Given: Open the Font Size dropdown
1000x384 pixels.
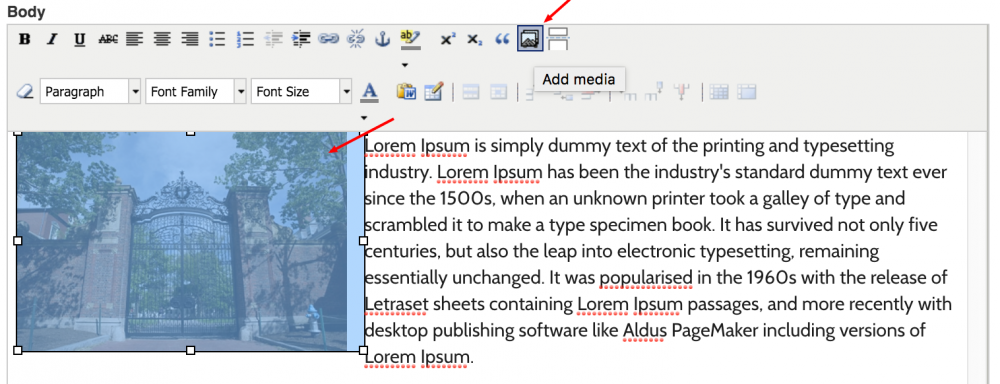Looking at the screenshot, I should coord(302,92).
